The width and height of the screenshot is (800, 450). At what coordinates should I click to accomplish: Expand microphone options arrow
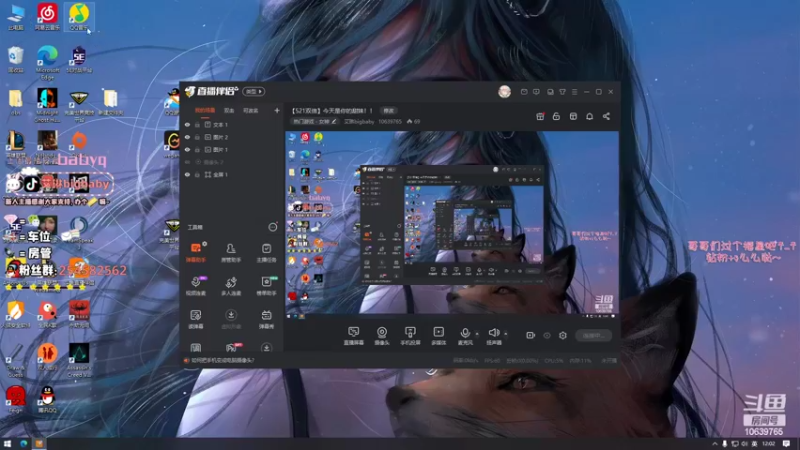[x=477, y=334]
